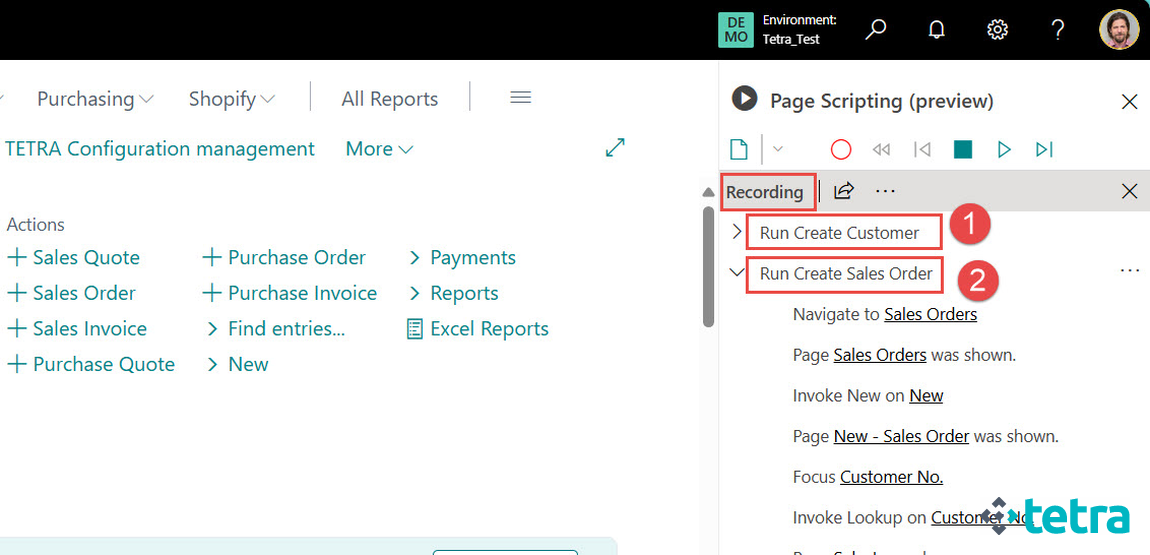The width and height of the screenshot is (1150, 555).
Task: Expand the Payments action group
Action: (461, 257)
